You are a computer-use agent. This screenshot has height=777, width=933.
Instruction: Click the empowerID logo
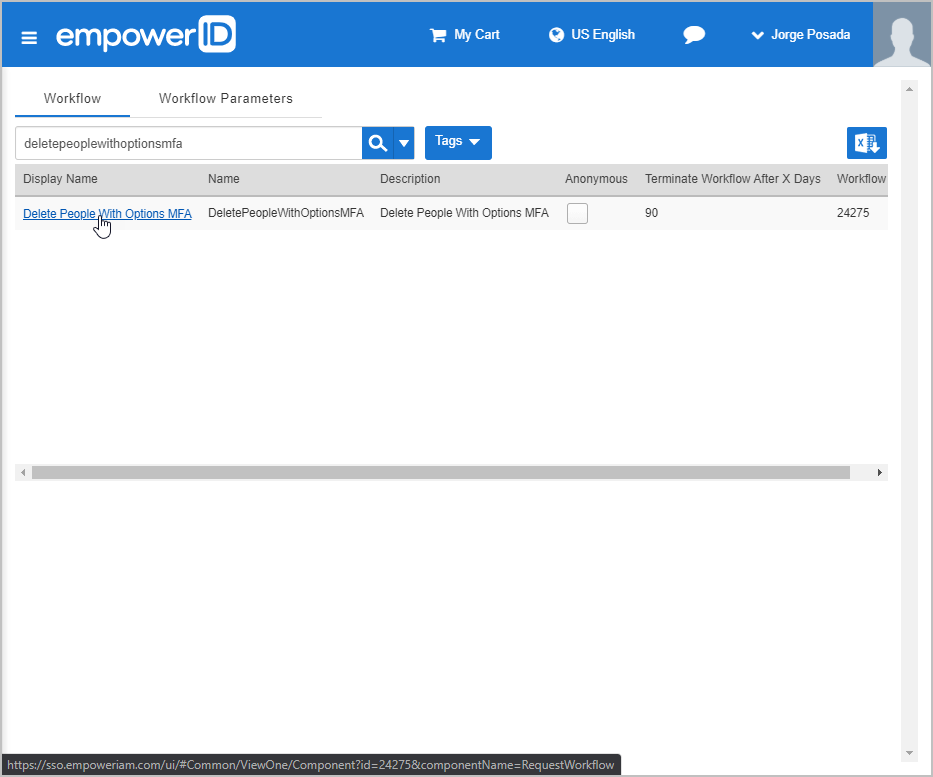pyautogui.click(x=146, y=33)
